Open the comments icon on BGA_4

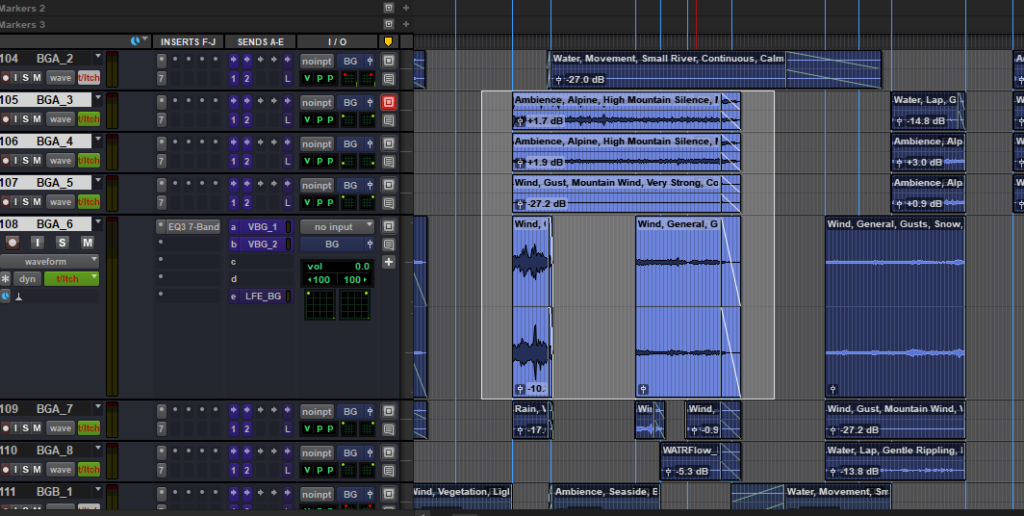click(389, 161)
